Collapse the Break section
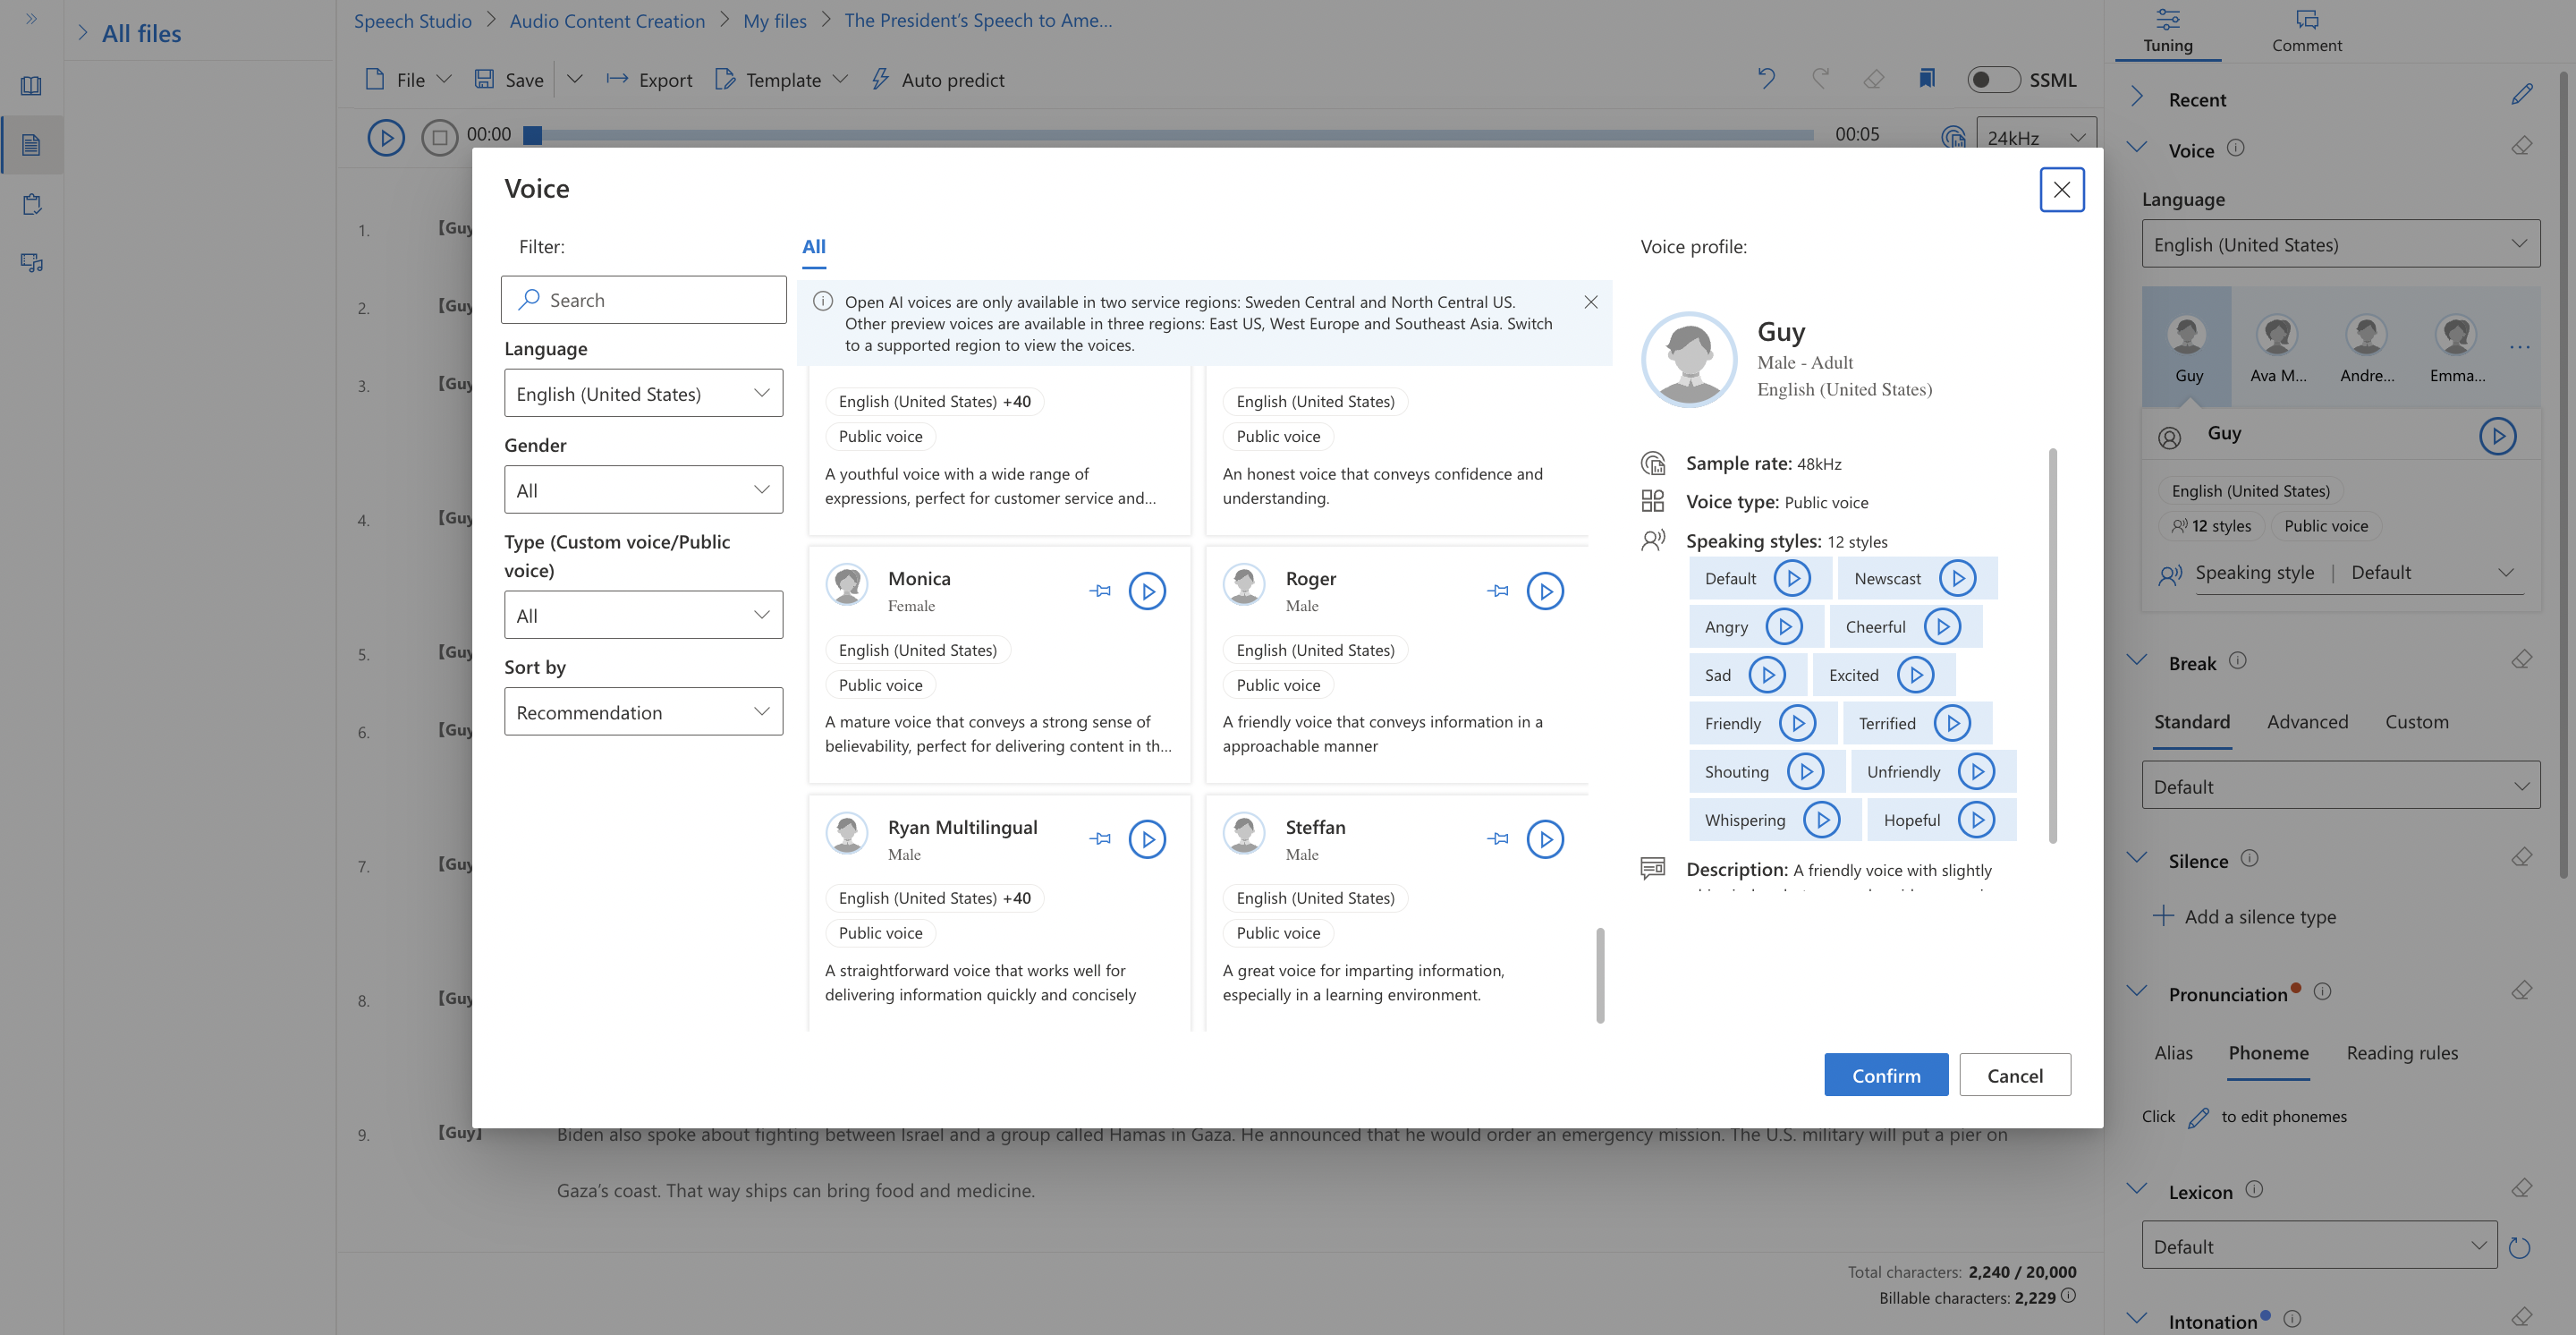This screenshot has height=1335, width=2576. (2137, 661)
